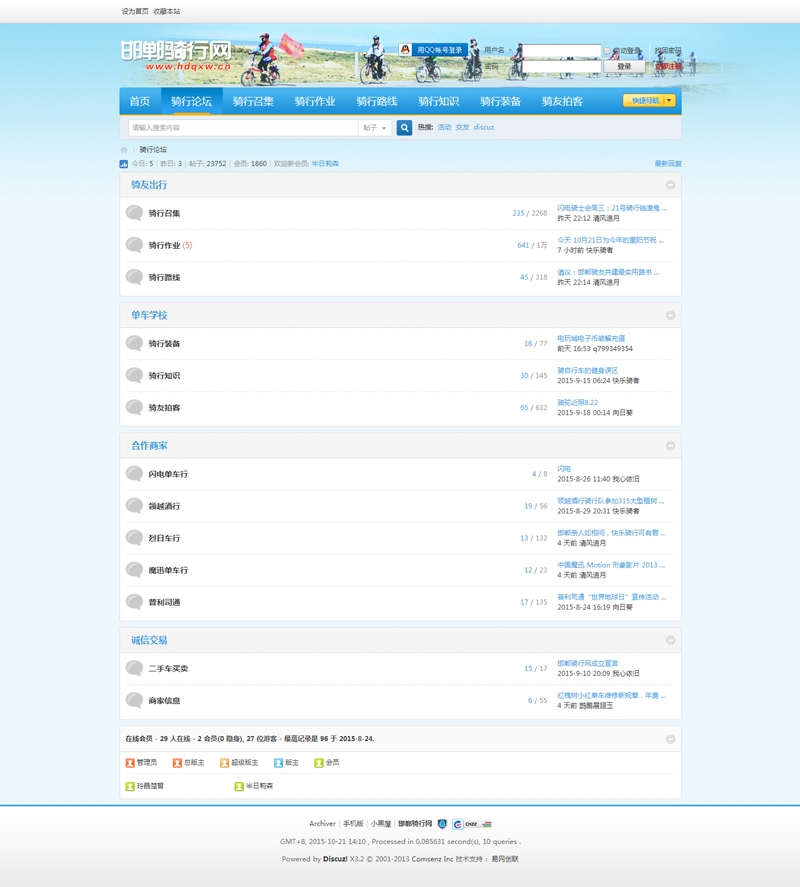Collapse the 骑友出行 forum section
The width and height of the screenshot is (800, 887).
pyautogui.click(x=671, y=185)
